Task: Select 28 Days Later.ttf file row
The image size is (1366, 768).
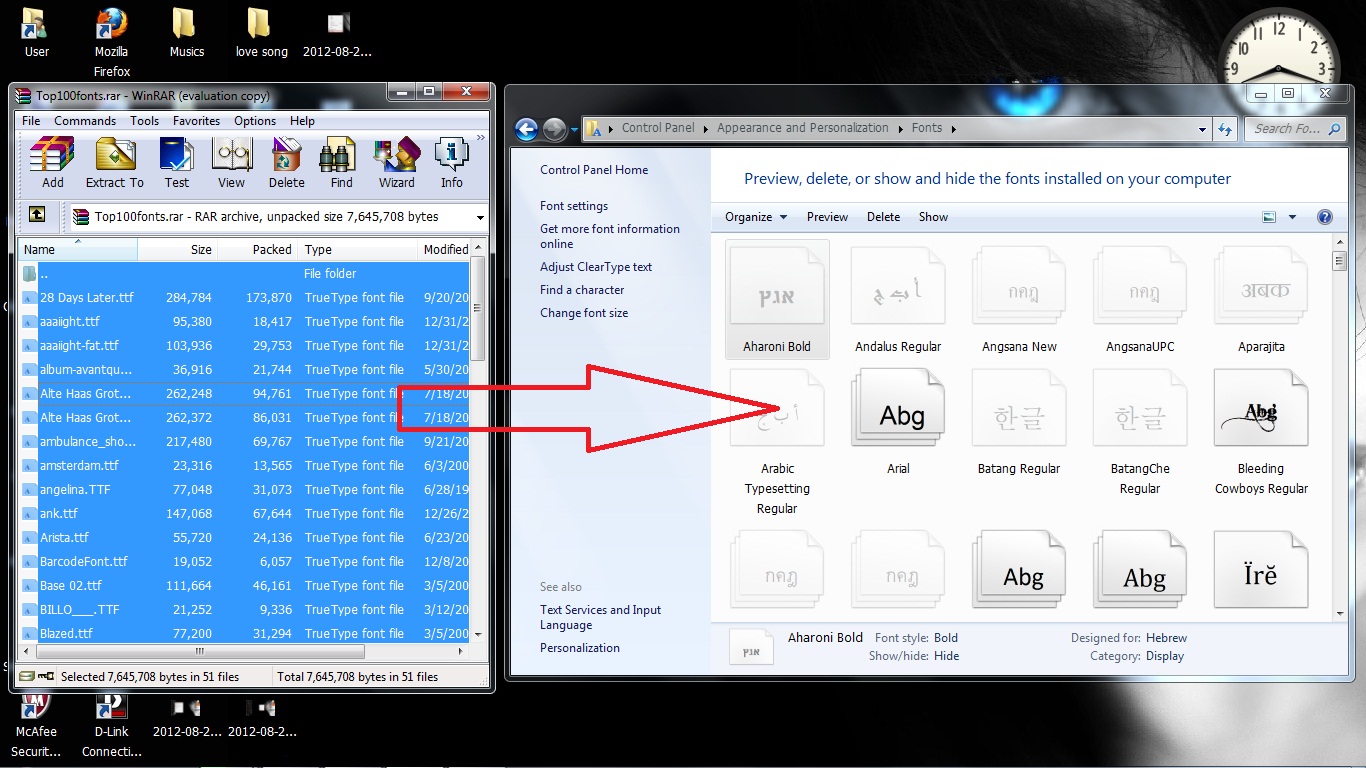Action: point(243,298)
